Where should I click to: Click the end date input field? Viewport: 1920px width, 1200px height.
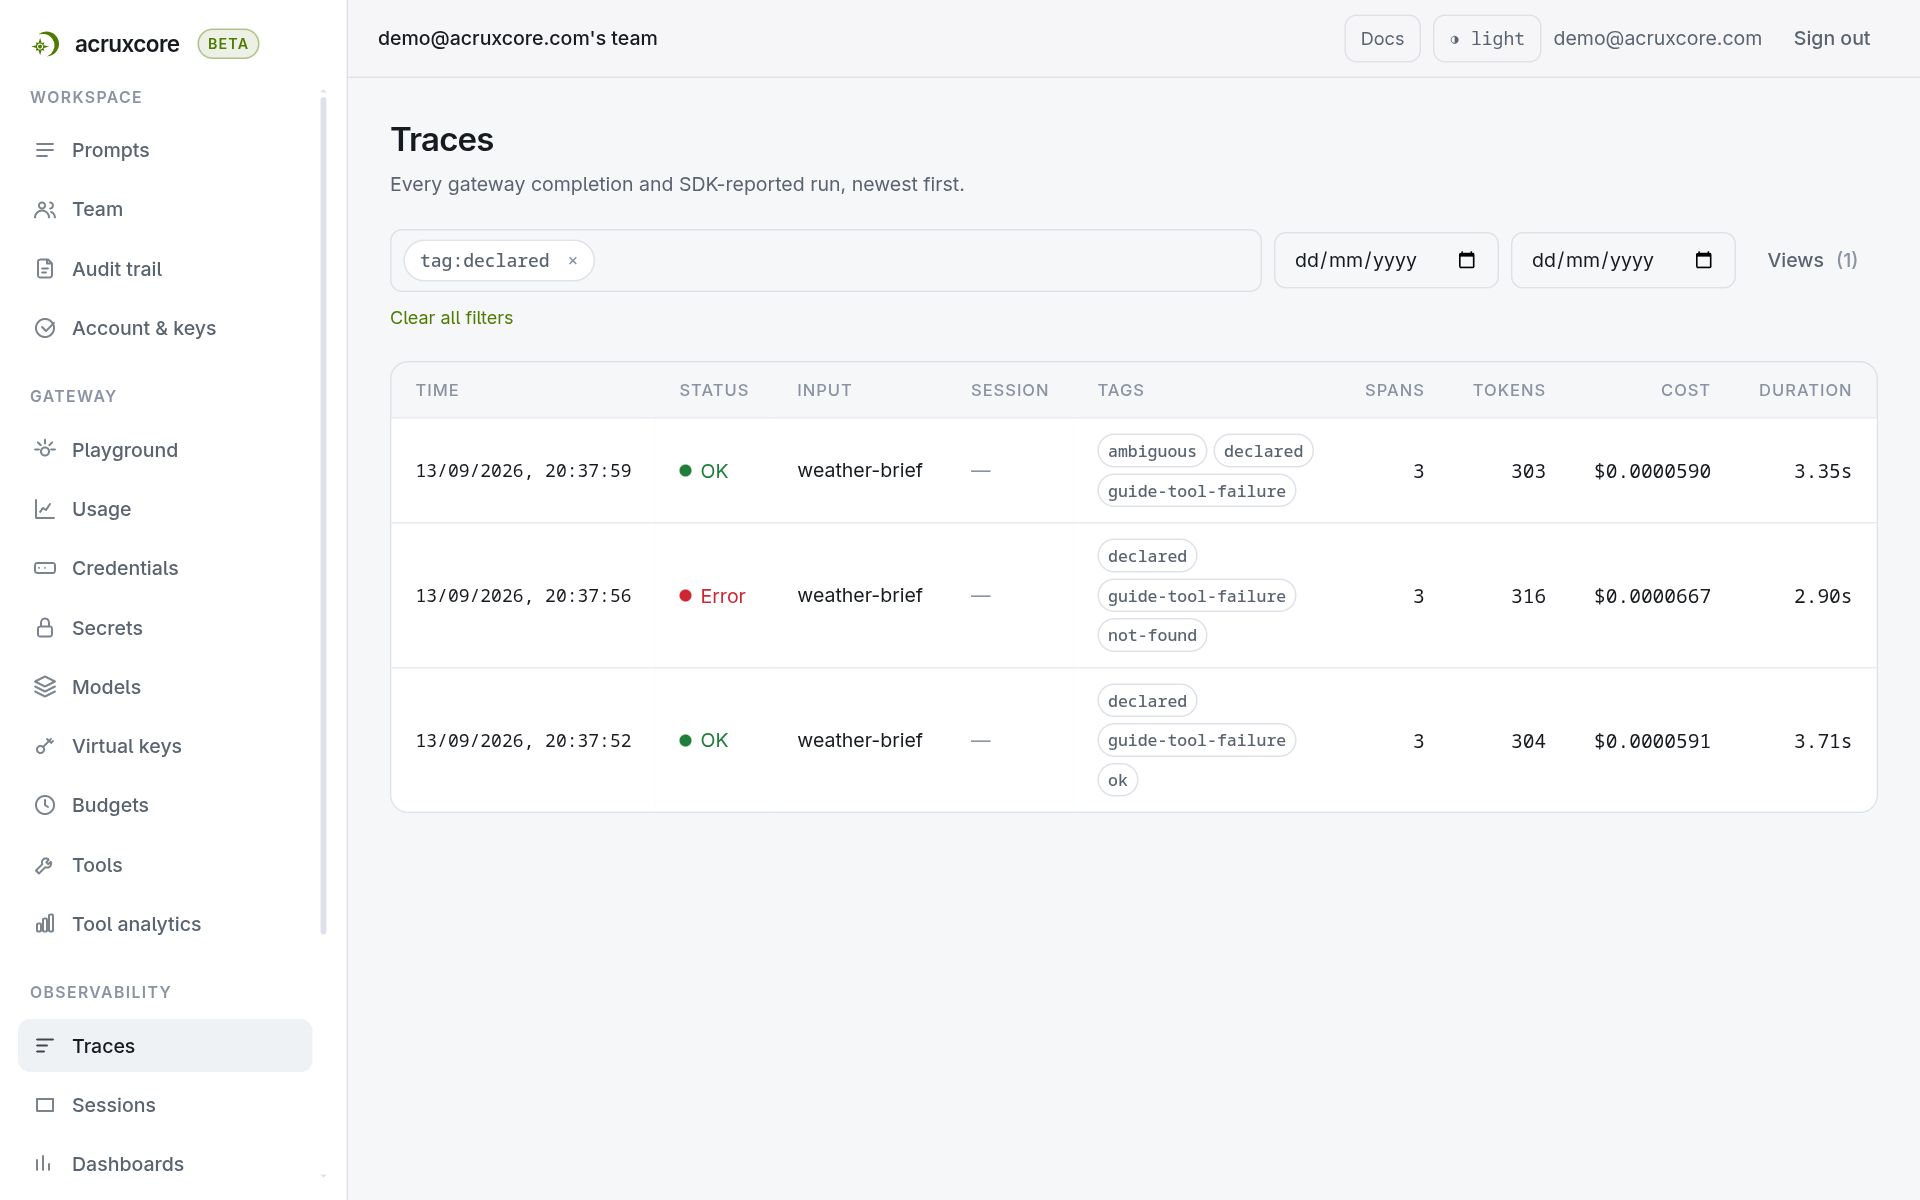(1623, 260)
